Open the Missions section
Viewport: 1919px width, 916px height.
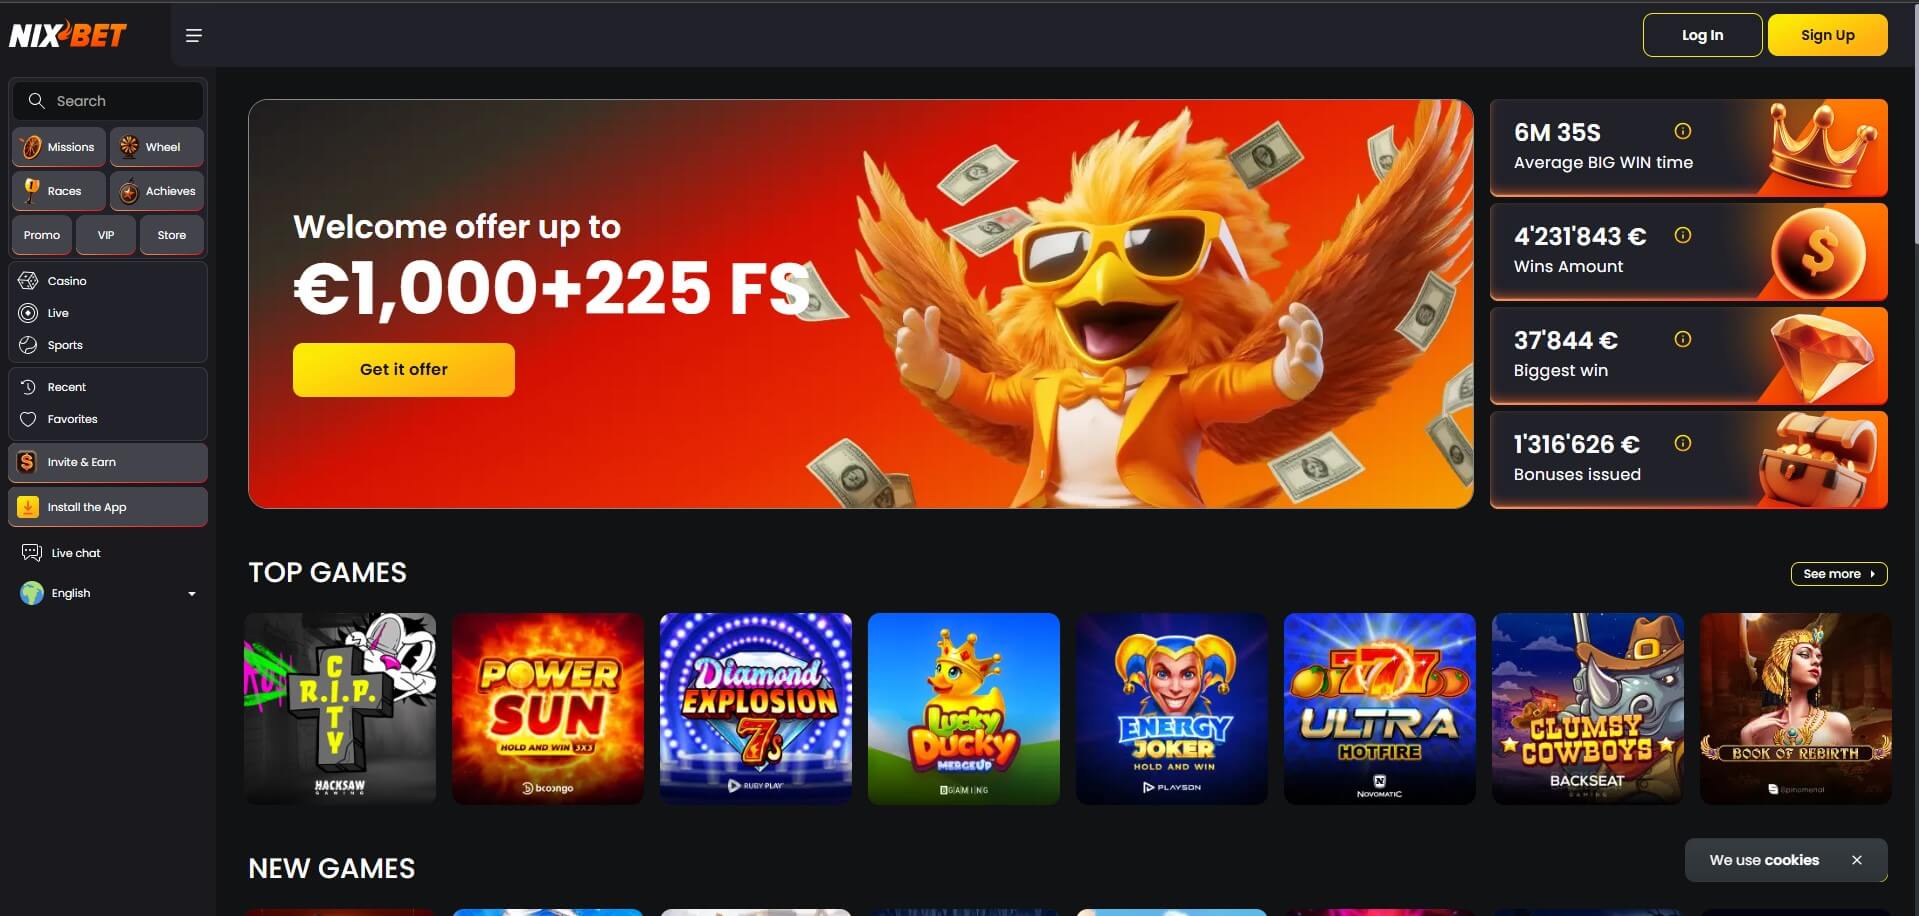click(x=59, y=147)
